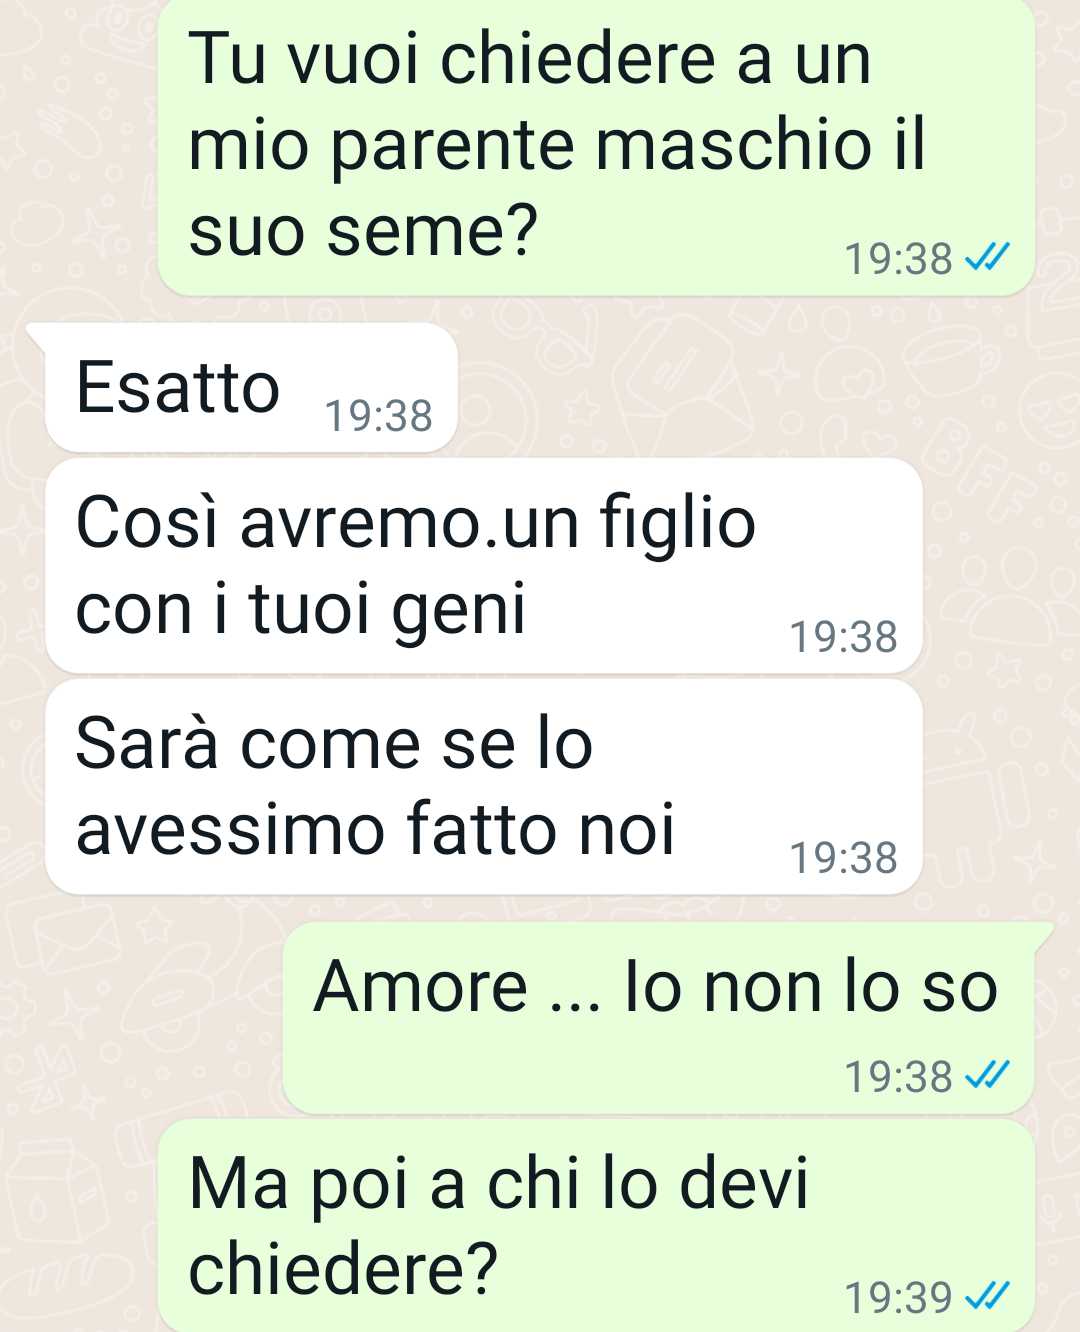
Task: Tap the 19:38 timestamp on 'suo seme?' message
Action: [898, 259]
